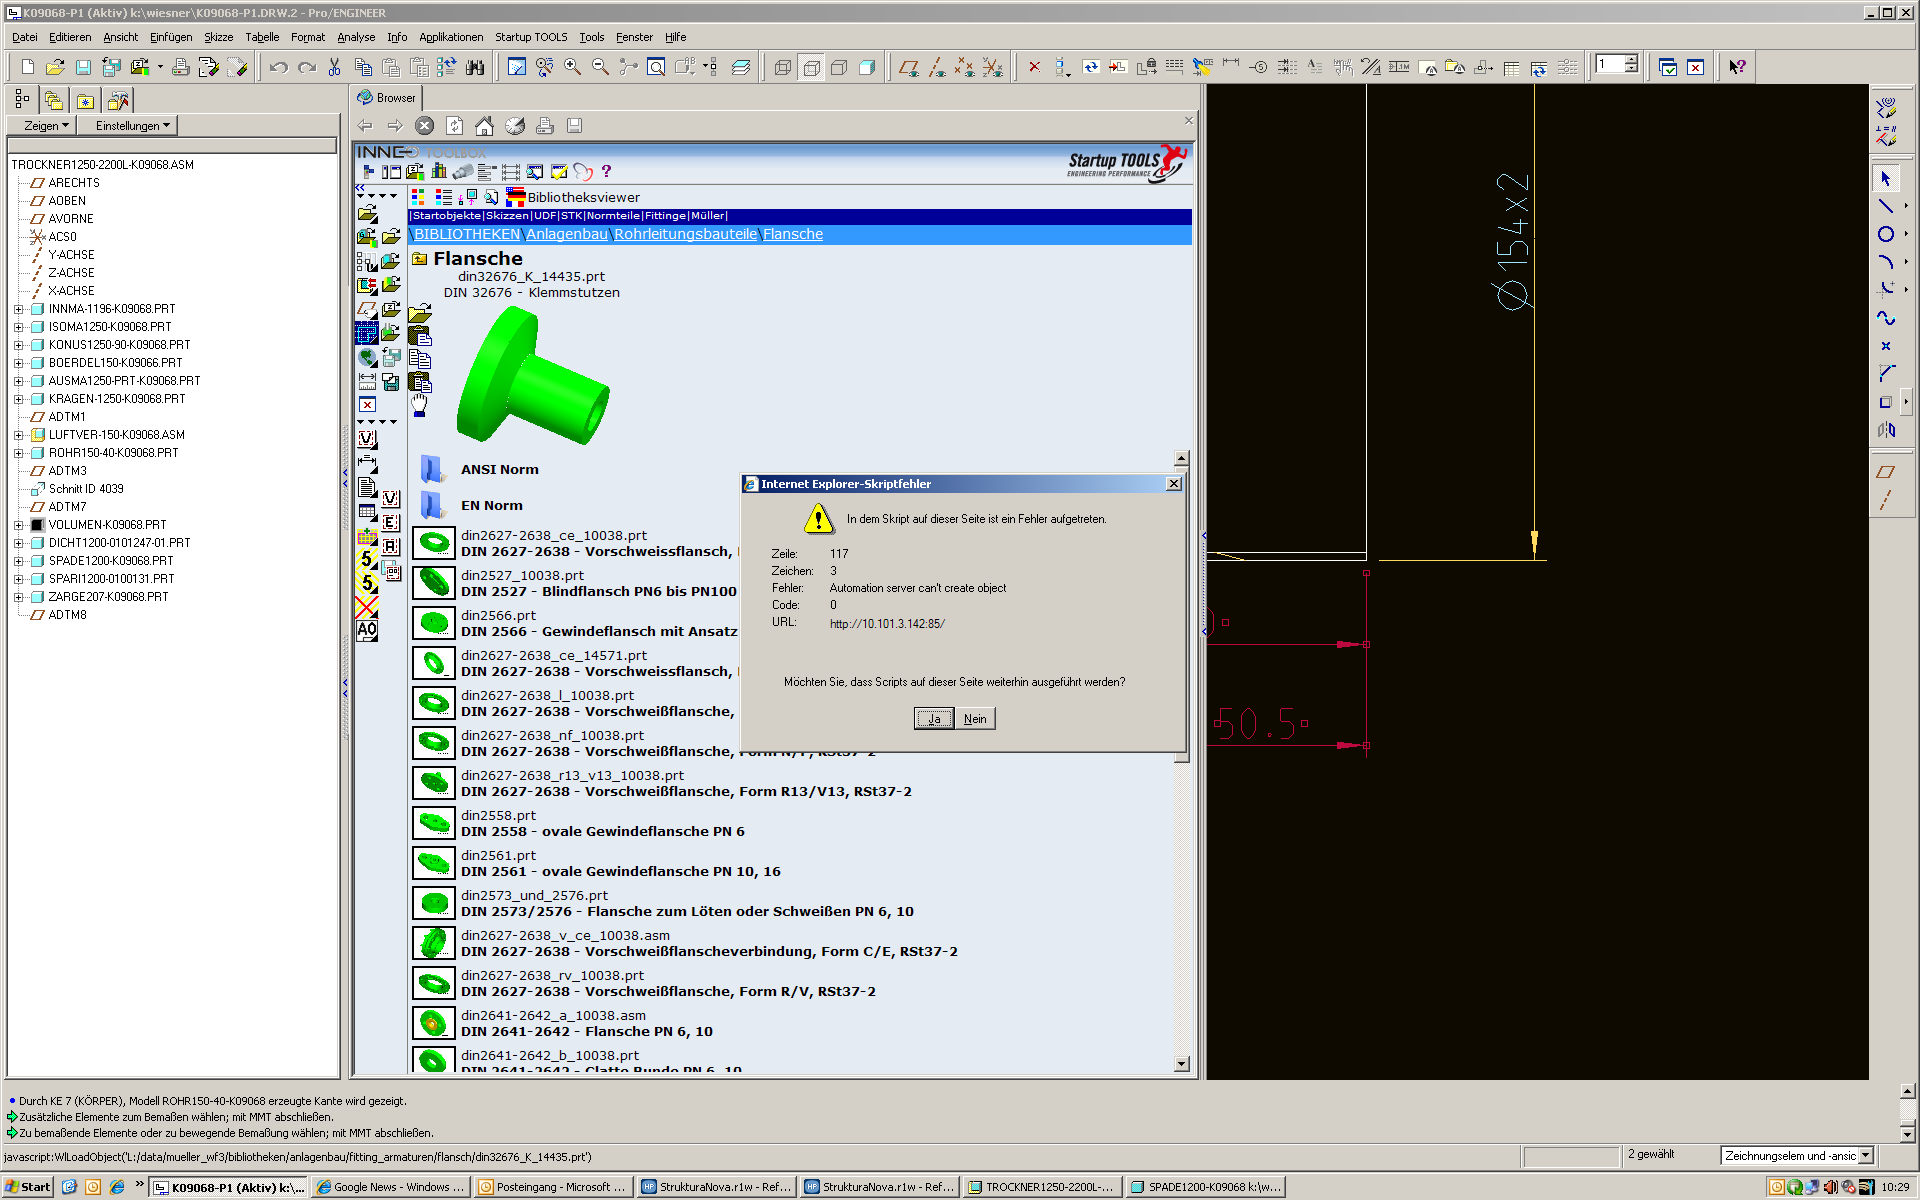The height and width of the screenshot is (1200, 1920).
Task: Zoom out with magnifier minus icon
Action: tap(600, 67)
